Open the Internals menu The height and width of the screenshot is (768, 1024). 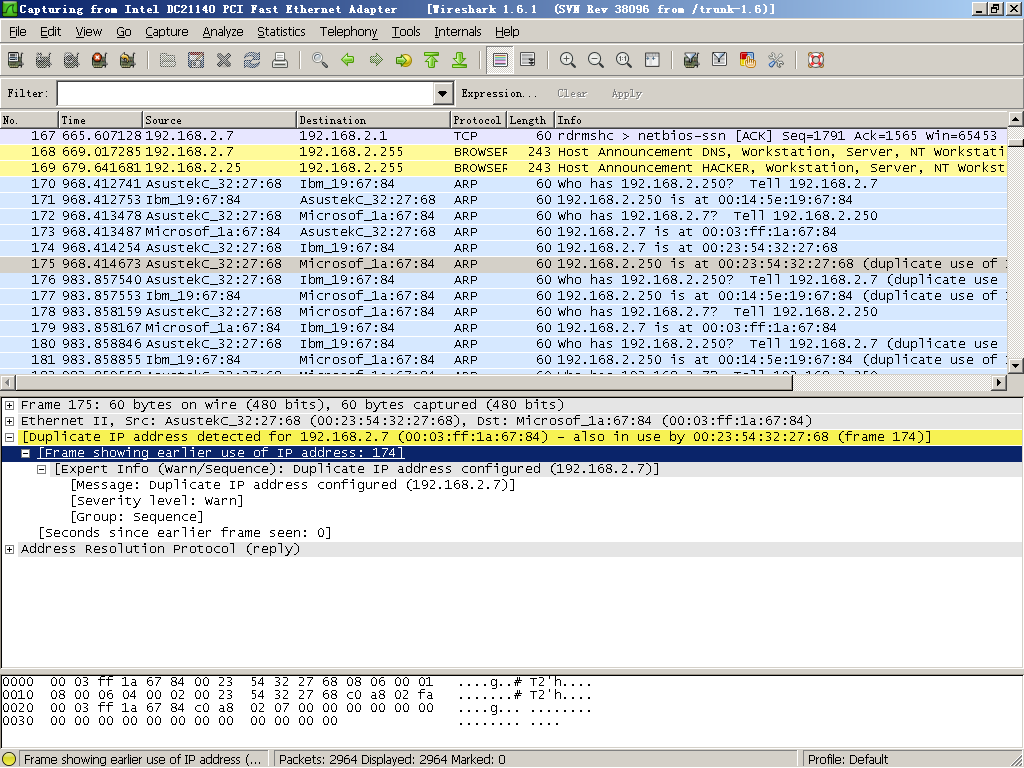click(457, 31)
